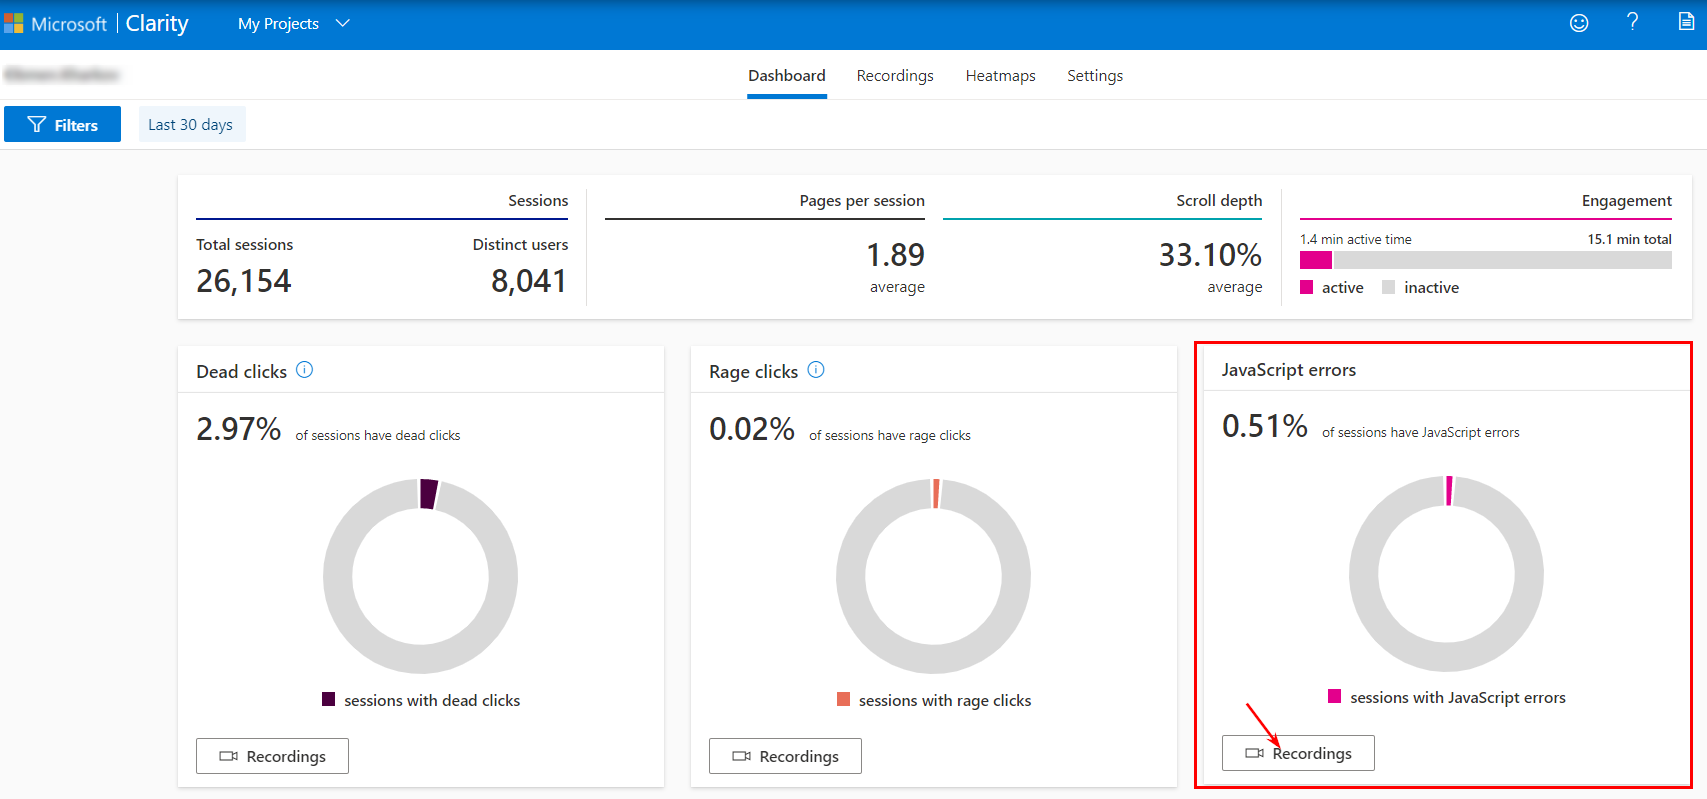The width and height of the screenshot is (1707, 799).
Task: Switch to the Dashboard tab
Action: pos(787,76)
